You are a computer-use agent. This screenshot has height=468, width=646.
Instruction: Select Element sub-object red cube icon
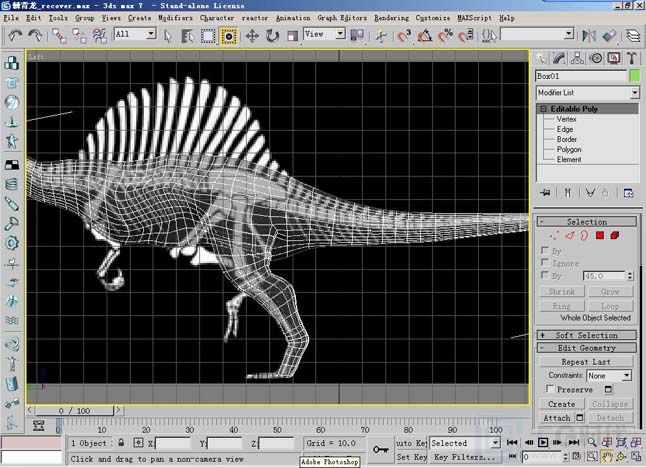tap(615, 235)
